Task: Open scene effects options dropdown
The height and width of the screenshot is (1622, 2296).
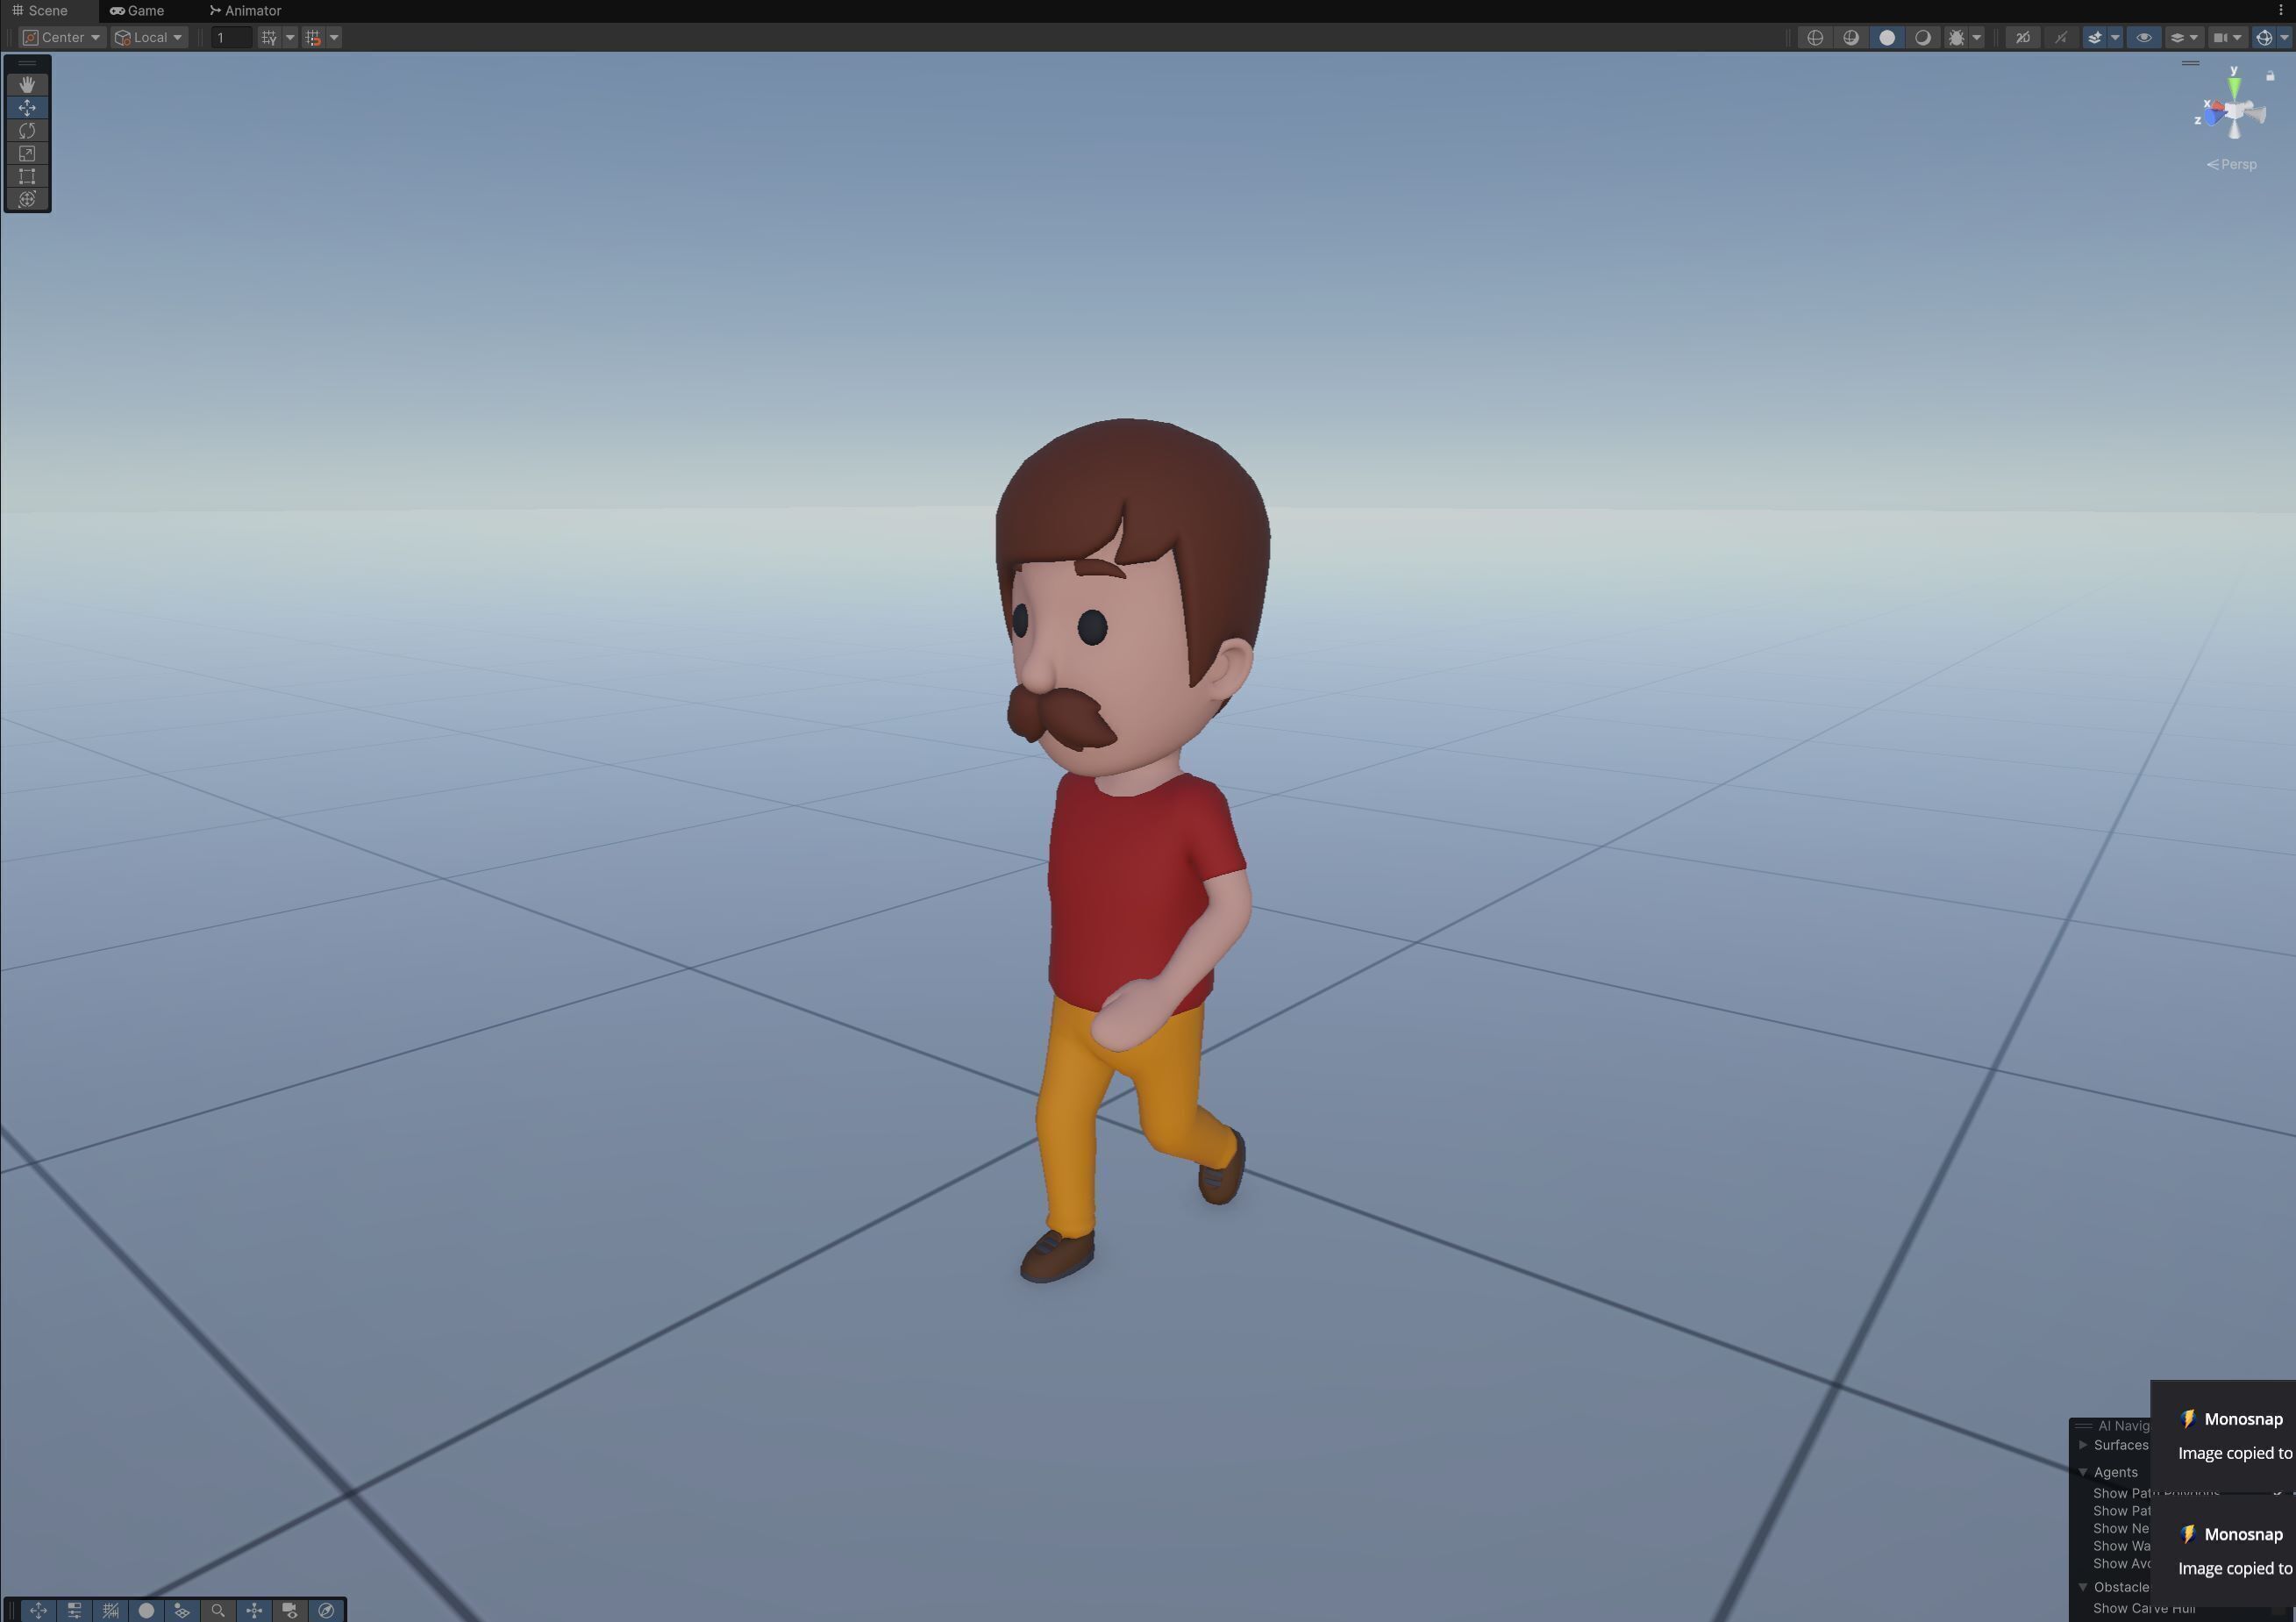Action: pyautogui.click(x=2115, y=38)
